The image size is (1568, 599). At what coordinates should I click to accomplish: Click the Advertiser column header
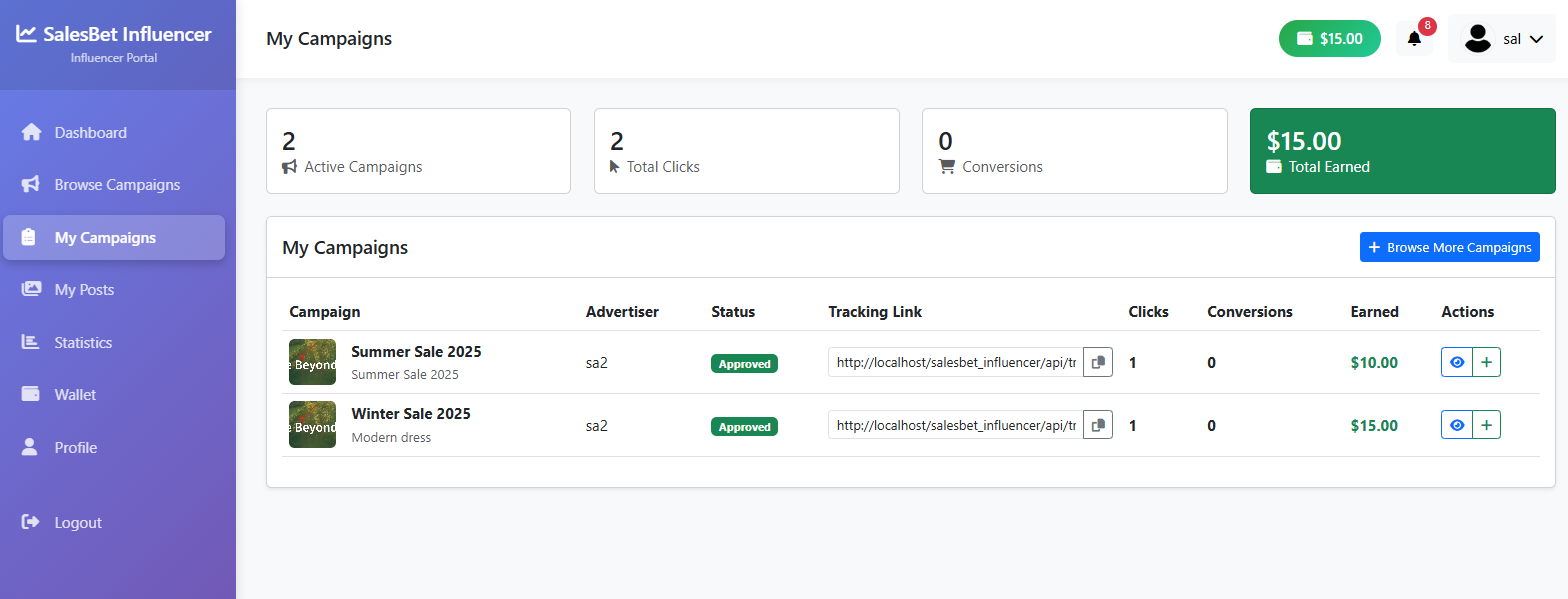[x=622, y=312]
